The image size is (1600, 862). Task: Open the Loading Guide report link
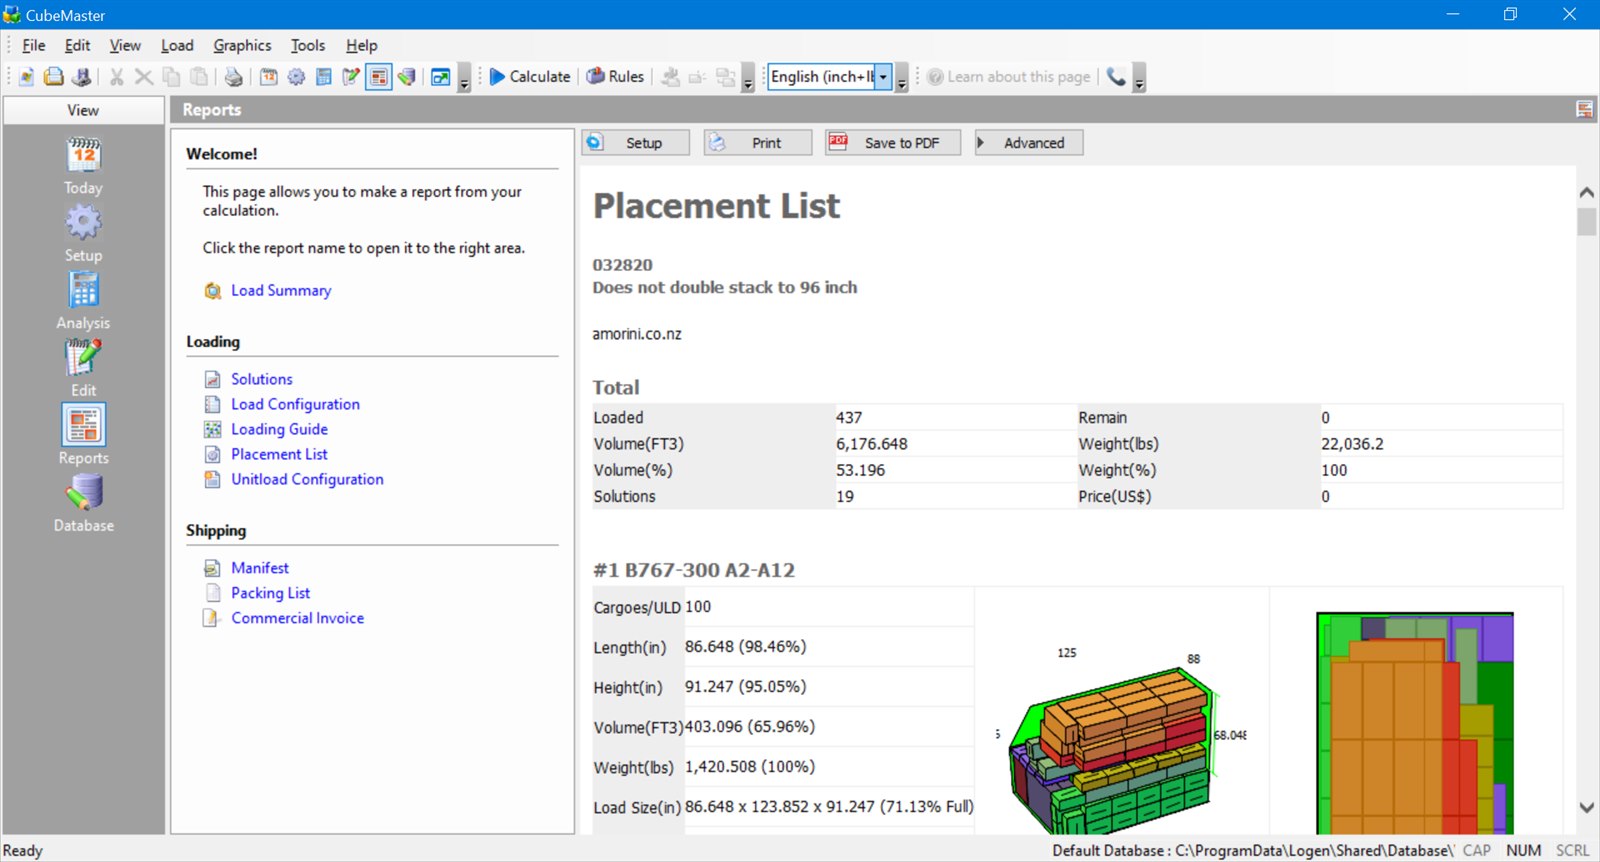tap(279, 429)
